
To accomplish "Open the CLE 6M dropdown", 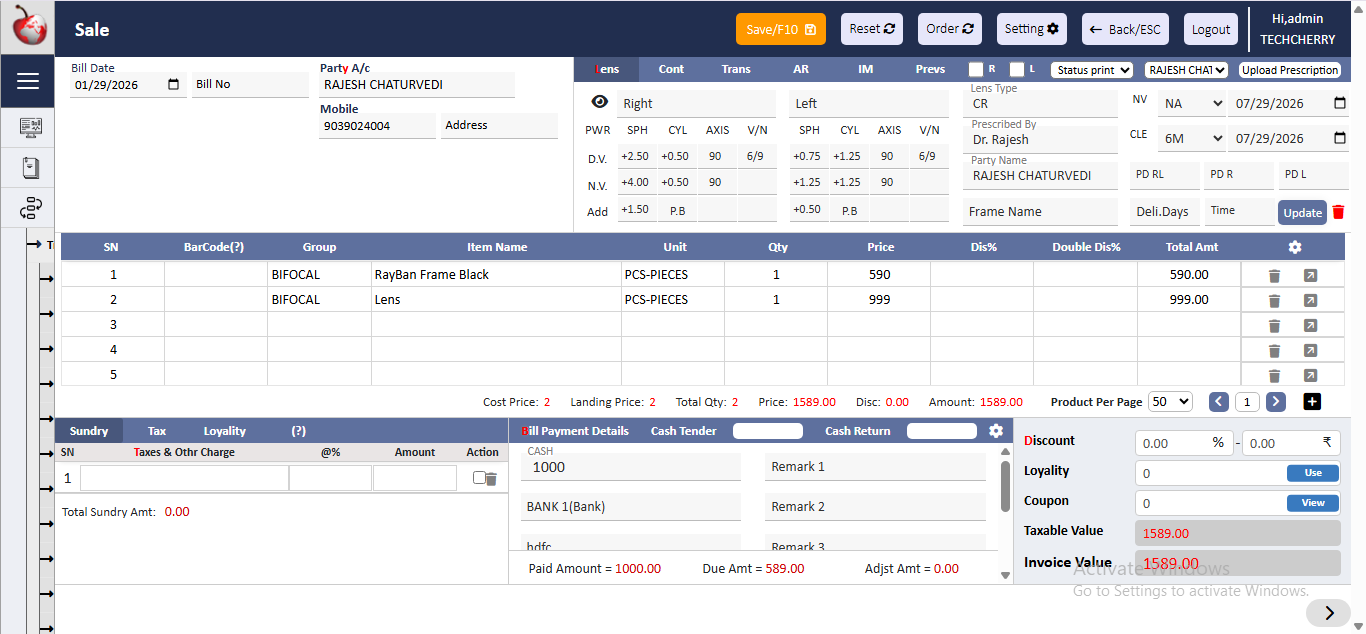I will [1191, 138].
